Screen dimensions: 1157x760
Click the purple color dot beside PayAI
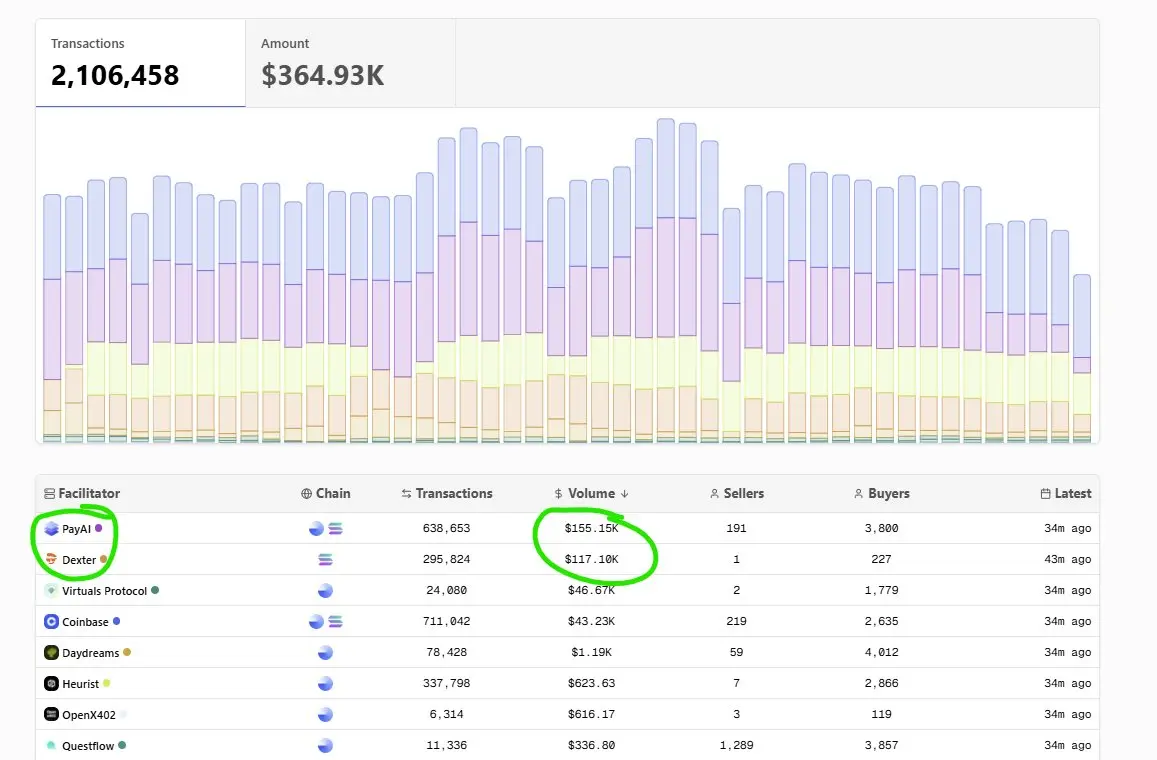[x=98, y=529]
